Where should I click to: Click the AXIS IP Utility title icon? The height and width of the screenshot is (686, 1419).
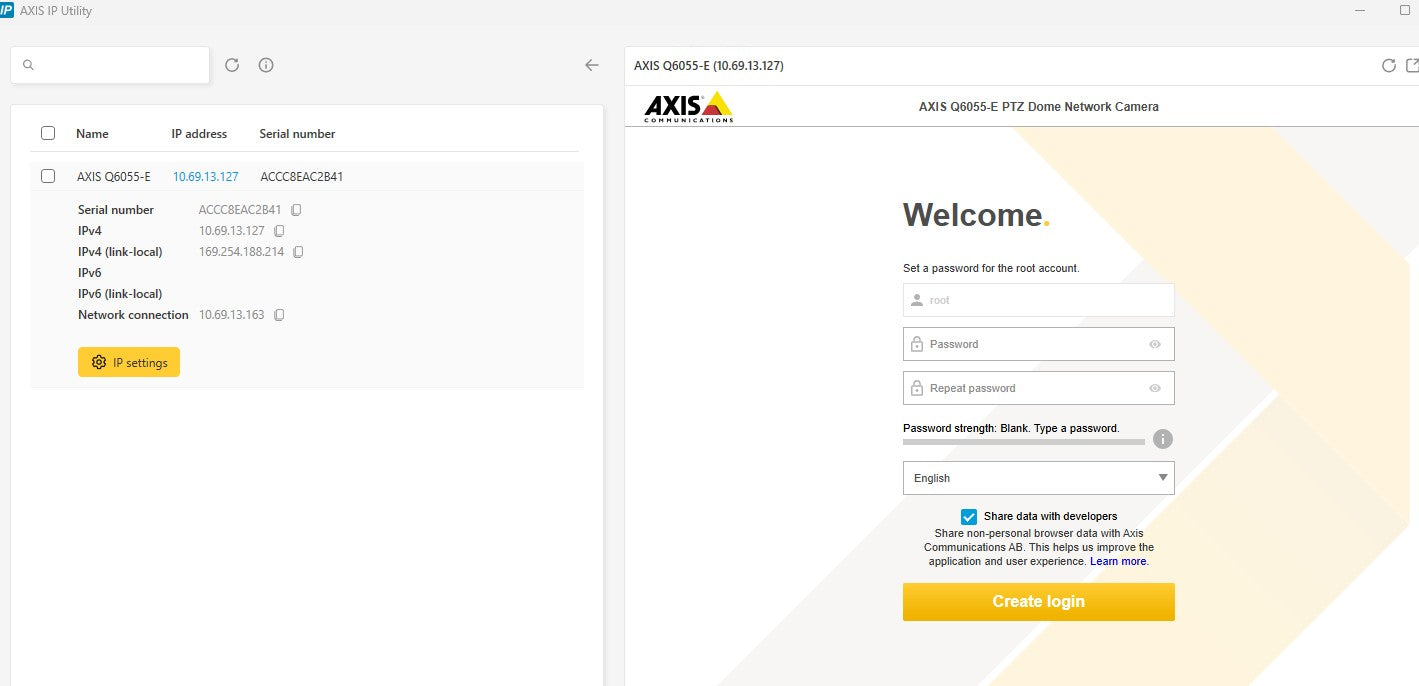tap(6, 11)
